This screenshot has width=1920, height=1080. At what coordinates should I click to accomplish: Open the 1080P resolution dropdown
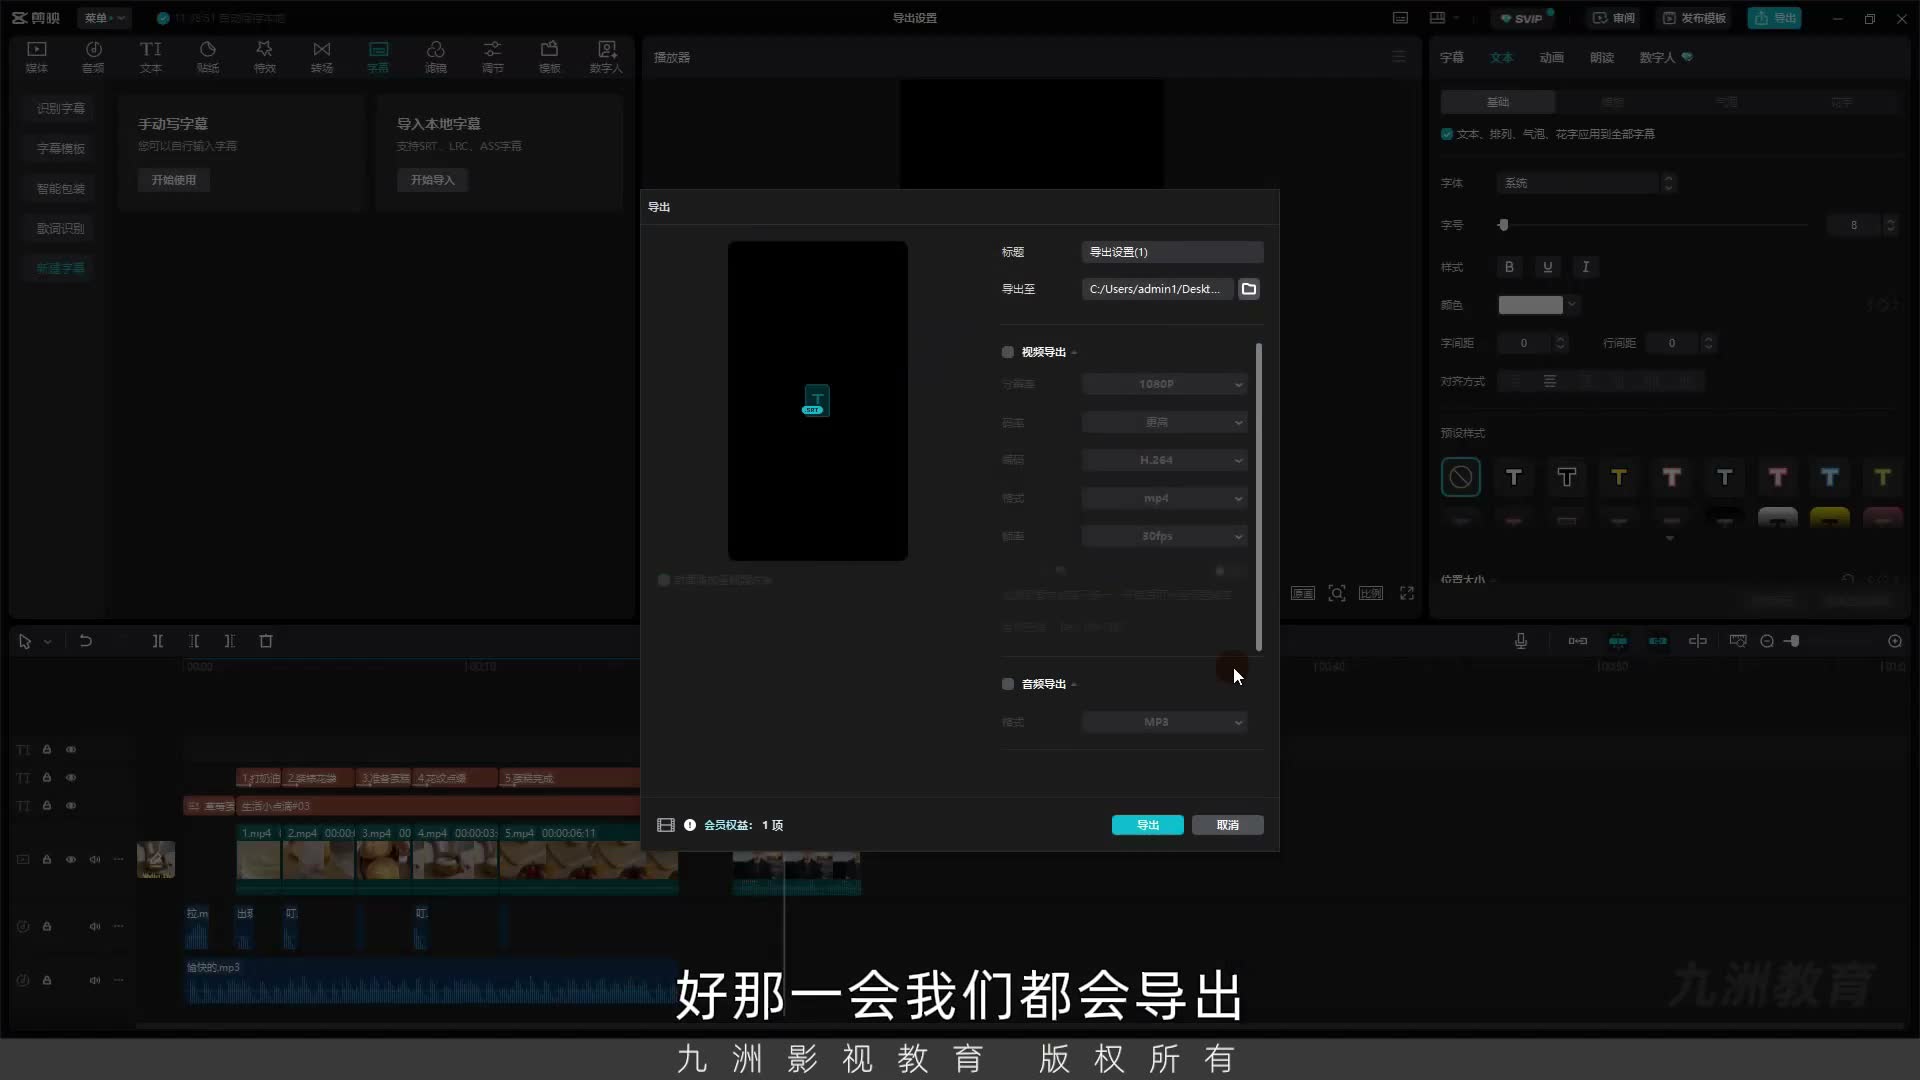click(x=1165, y=384)
